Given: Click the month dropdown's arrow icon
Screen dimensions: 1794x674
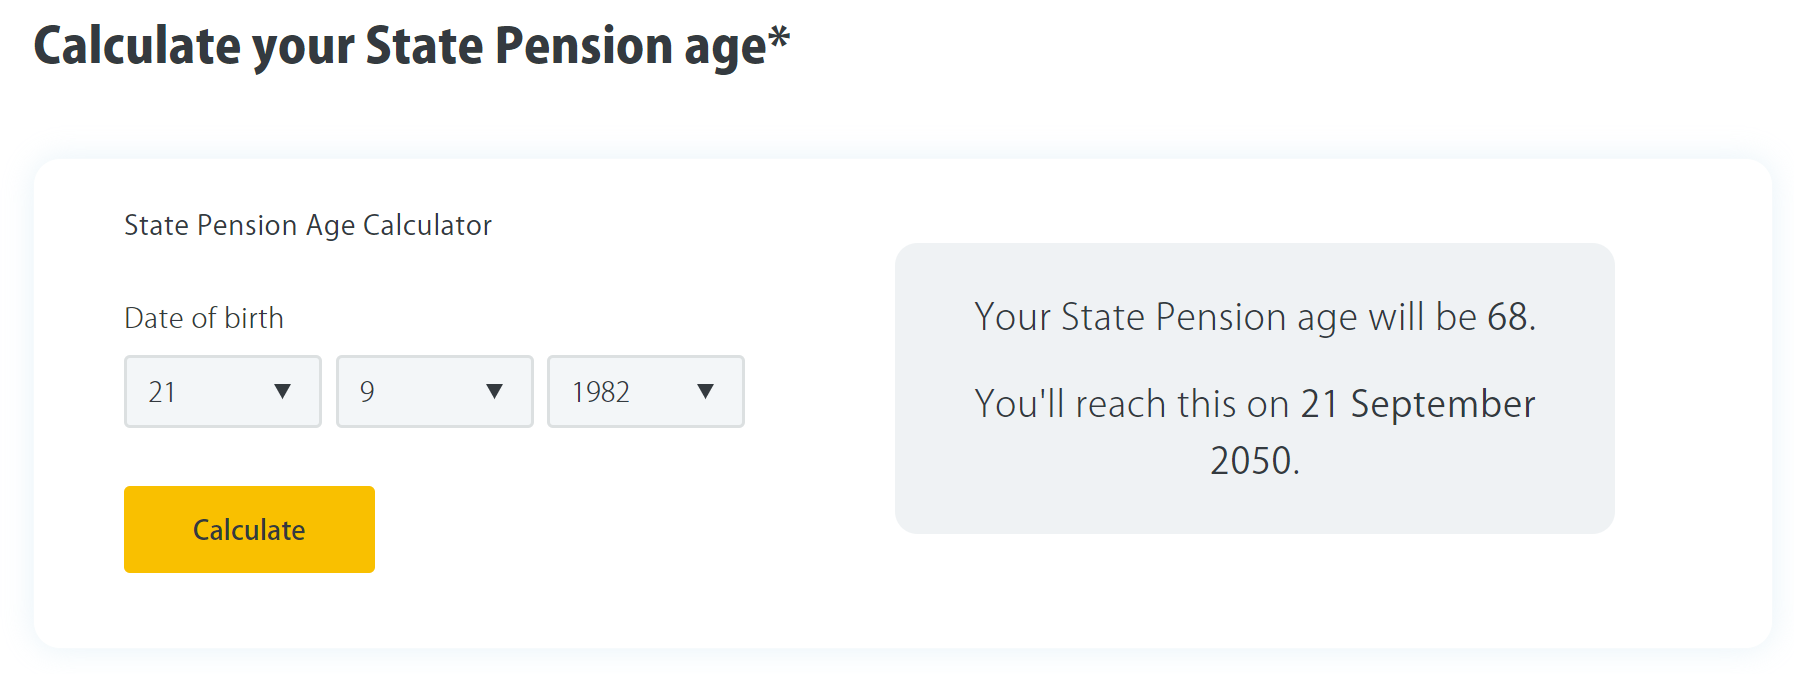Looking at the screenshot, I should click(497, 392).
